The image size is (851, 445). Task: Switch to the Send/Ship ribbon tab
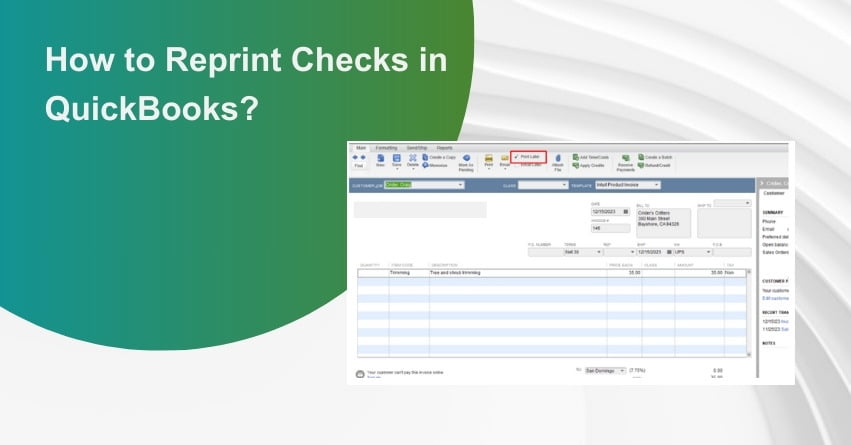417,148
